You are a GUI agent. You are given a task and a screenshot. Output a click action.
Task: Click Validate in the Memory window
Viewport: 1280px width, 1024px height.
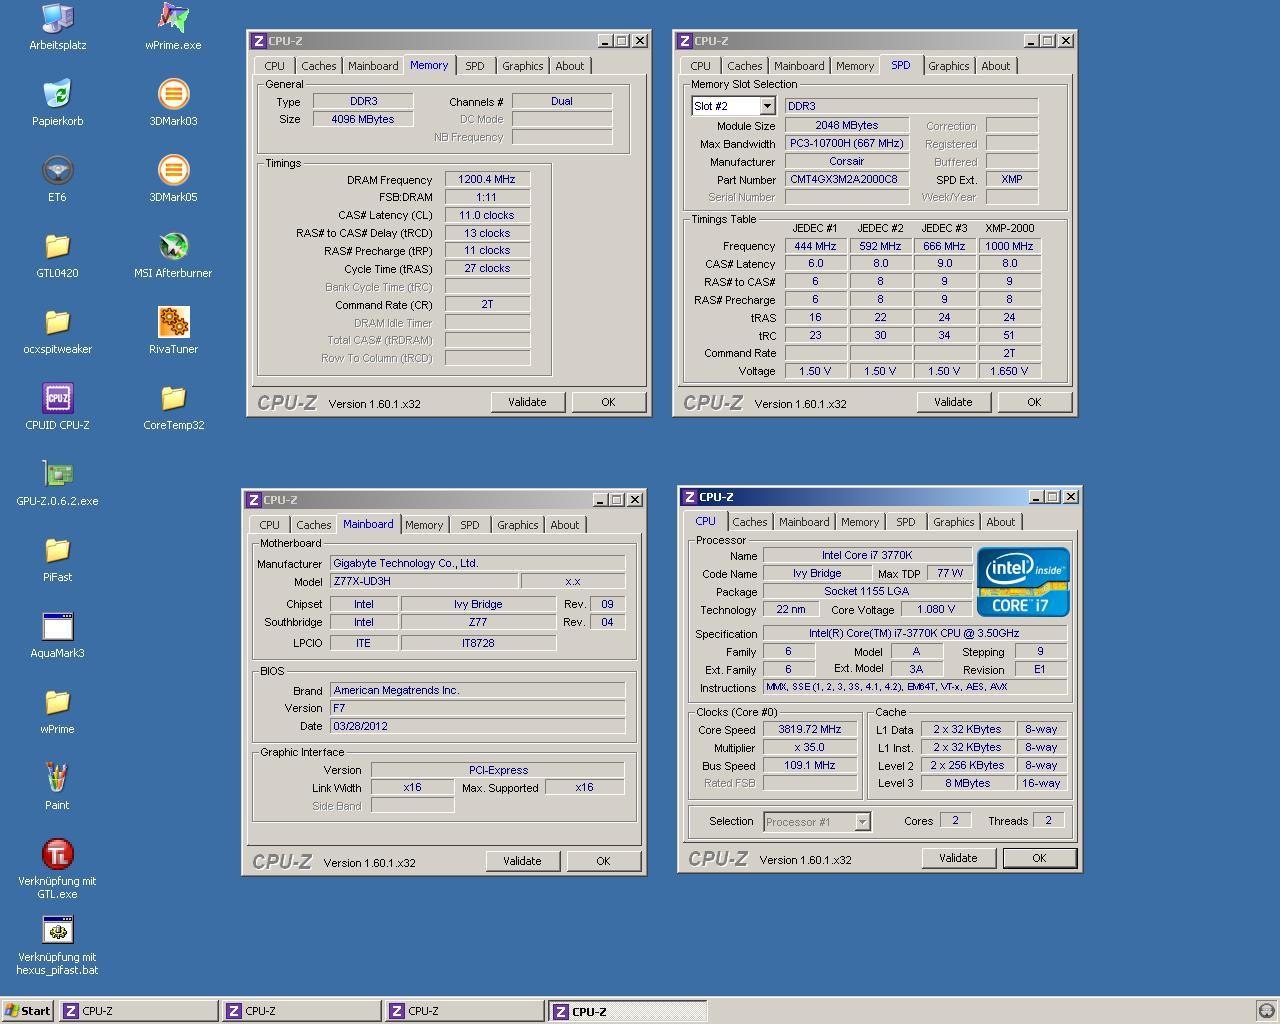(x=527, y=402)
